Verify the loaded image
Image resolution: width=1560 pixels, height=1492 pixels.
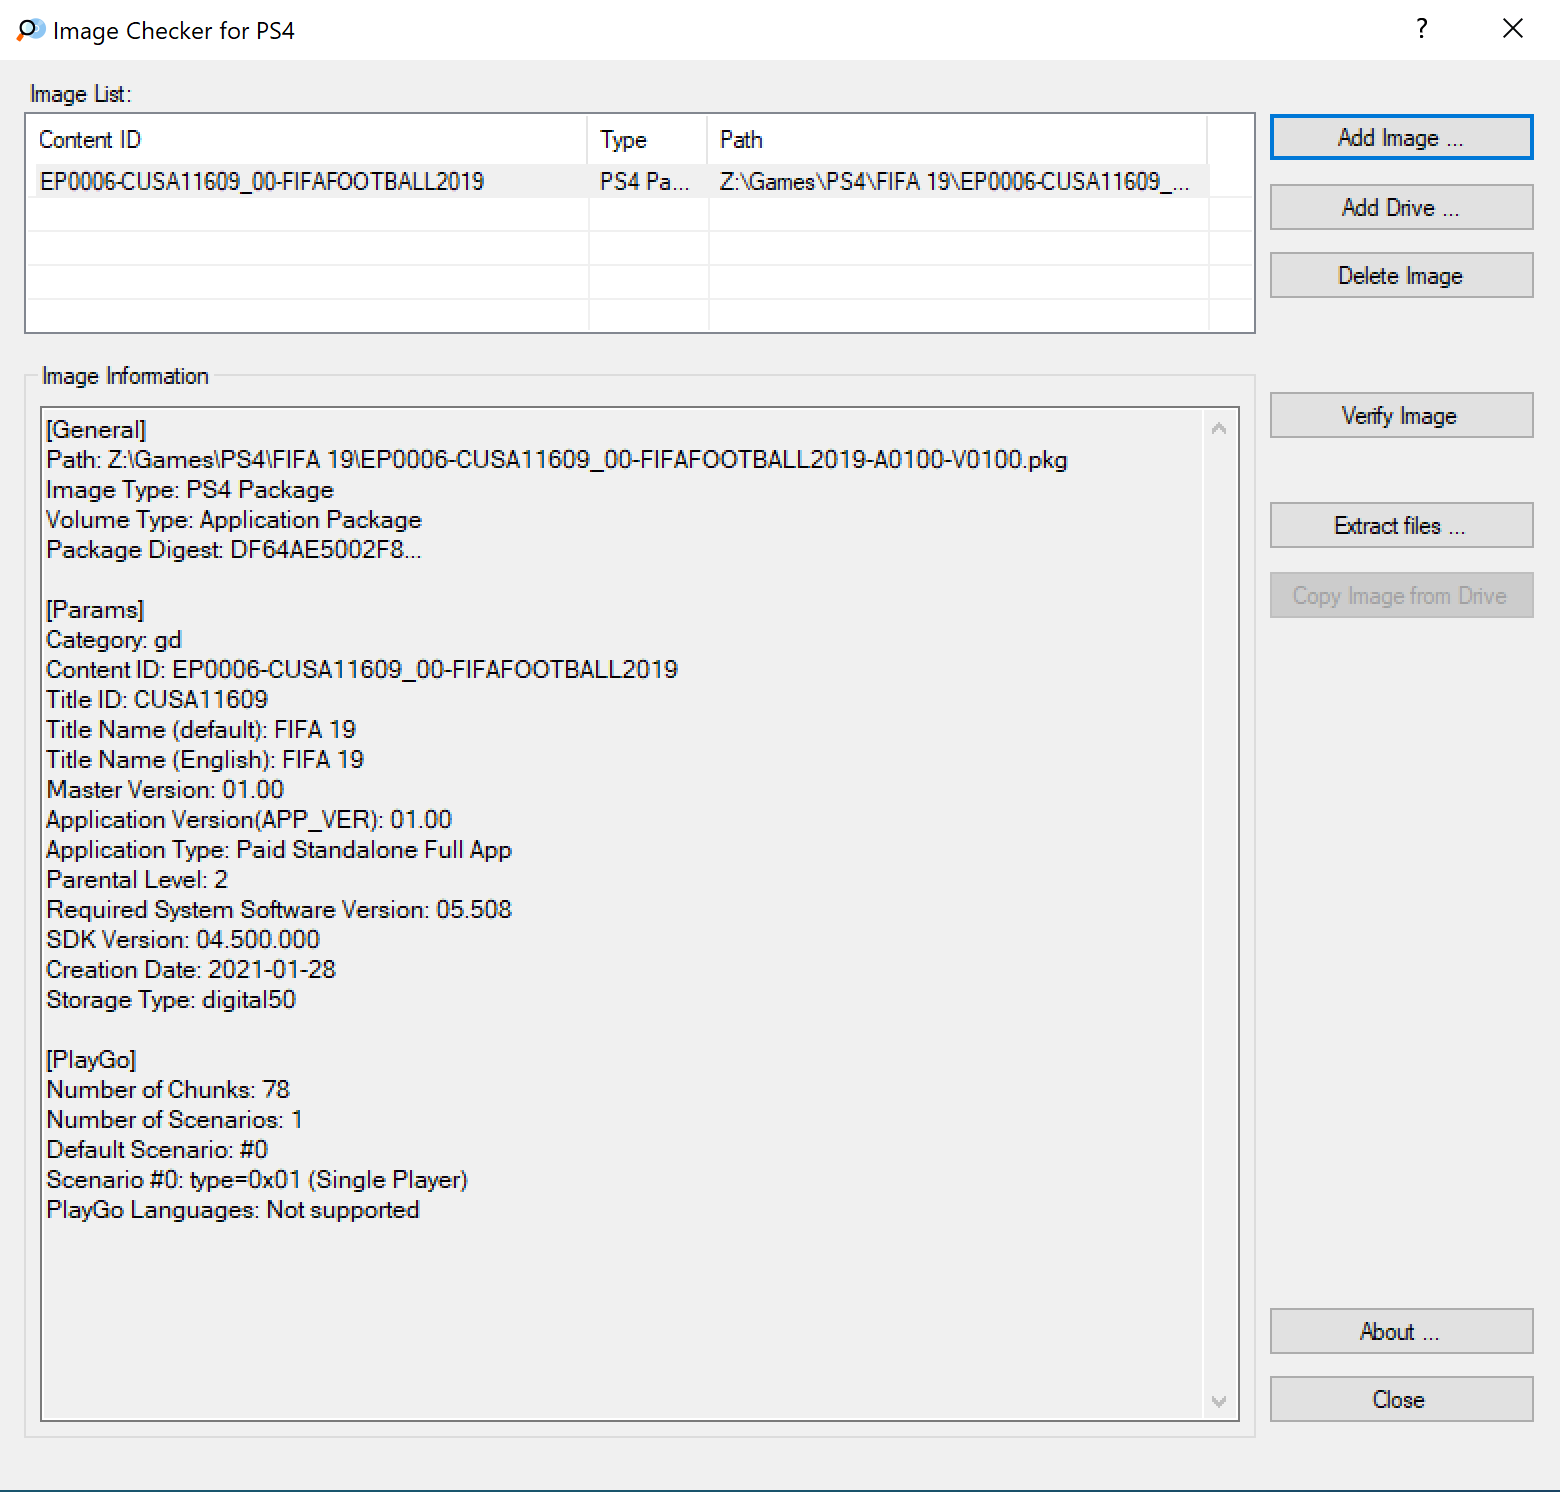click(1401, 415)
